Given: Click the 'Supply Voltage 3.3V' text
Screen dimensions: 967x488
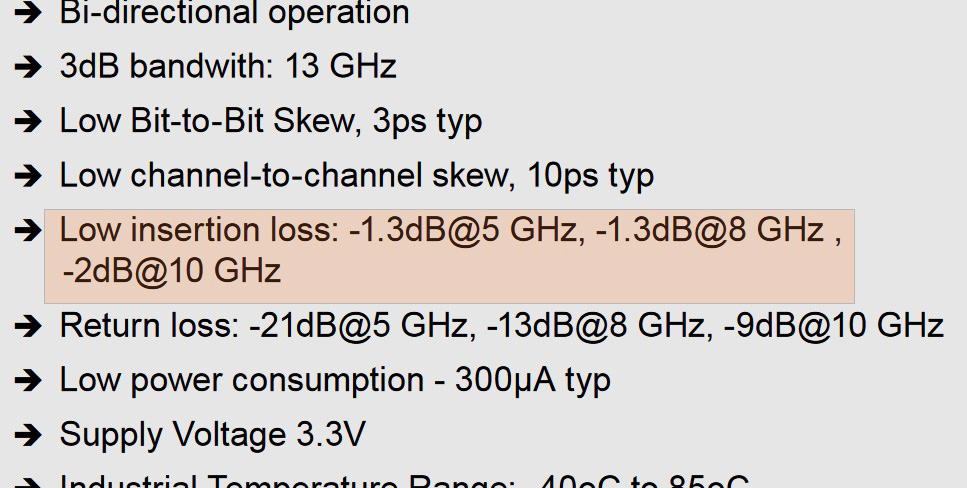Looking at the screenshot, I should (213, 434).
